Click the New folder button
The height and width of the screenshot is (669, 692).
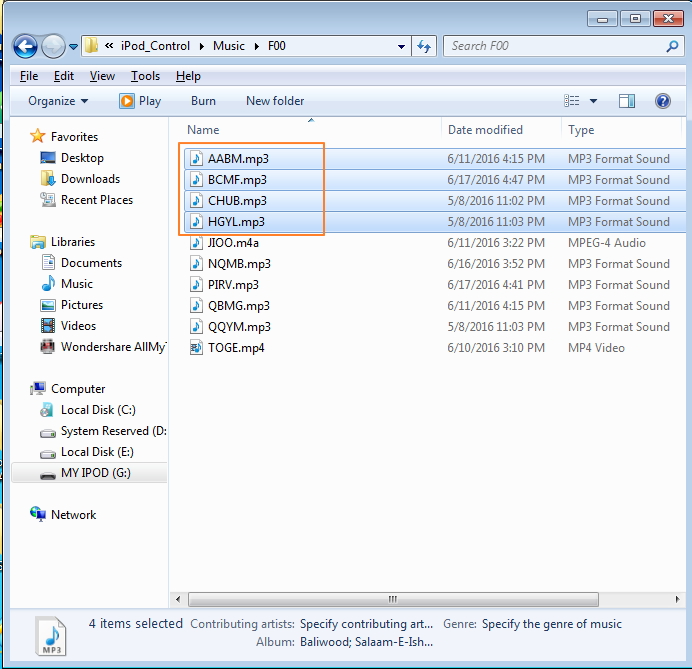click(x=275, y=101)
